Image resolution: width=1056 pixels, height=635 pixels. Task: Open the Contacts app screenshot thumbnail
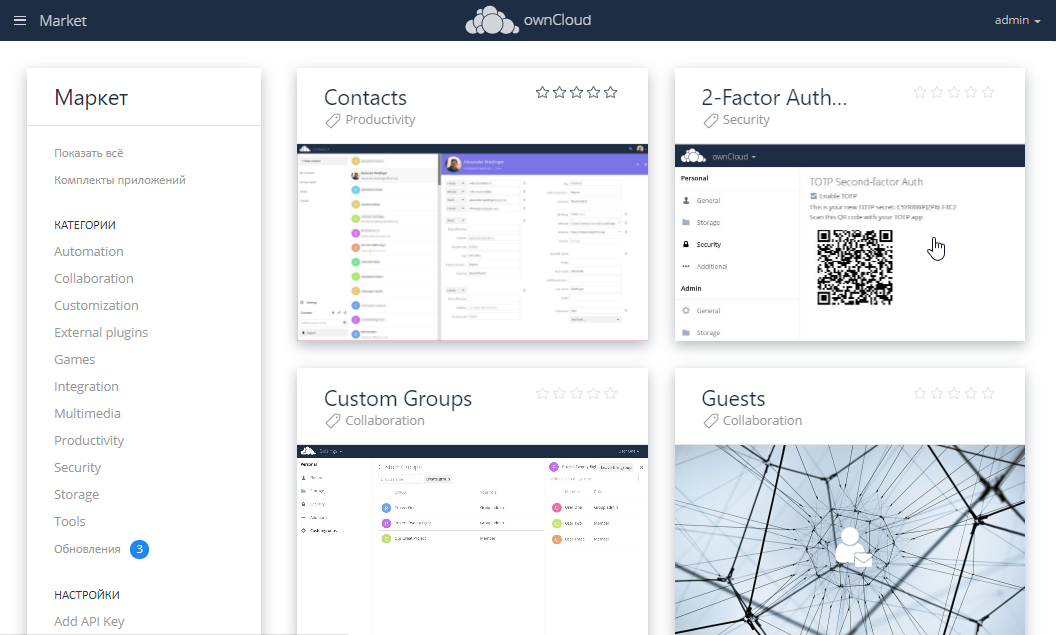click(x=473, y=242)
